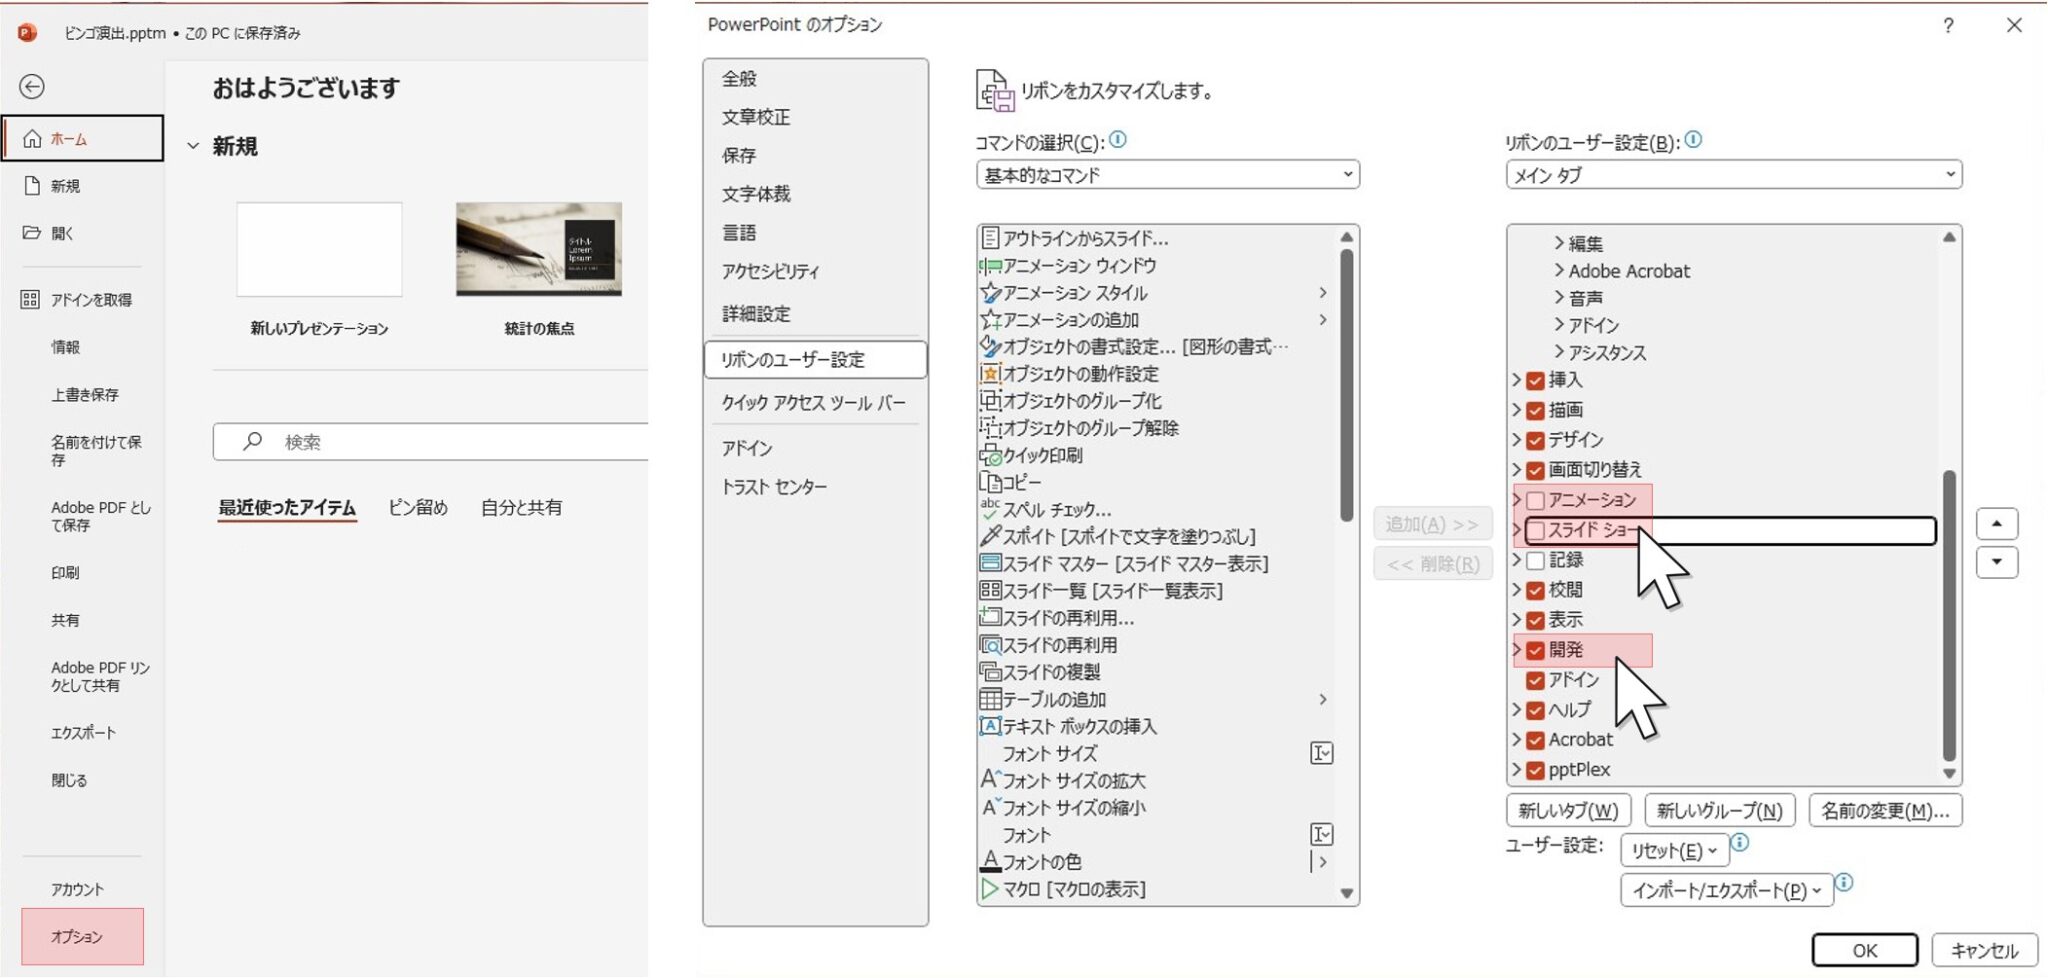
Task: Switch to the ピン留め tab
Action: [417, 508]
